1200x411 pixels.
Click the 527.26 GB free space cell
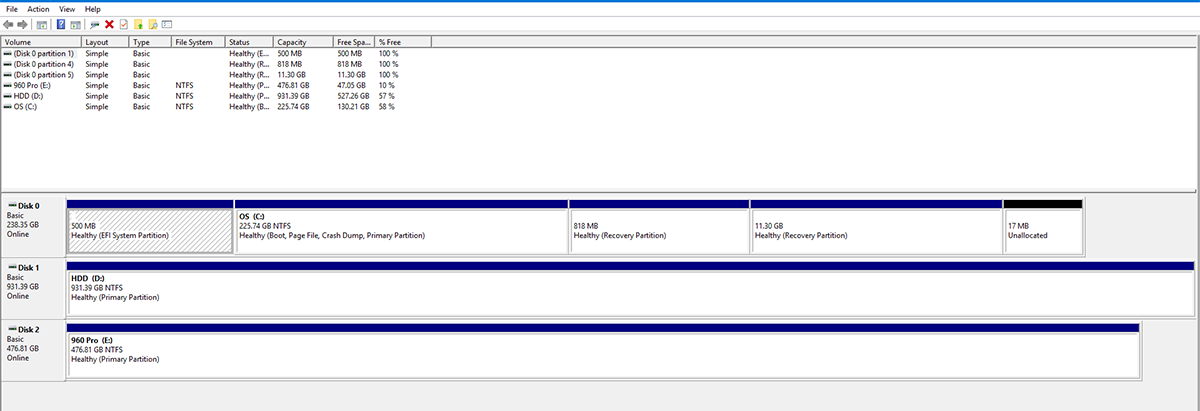(x=354, y=96)
